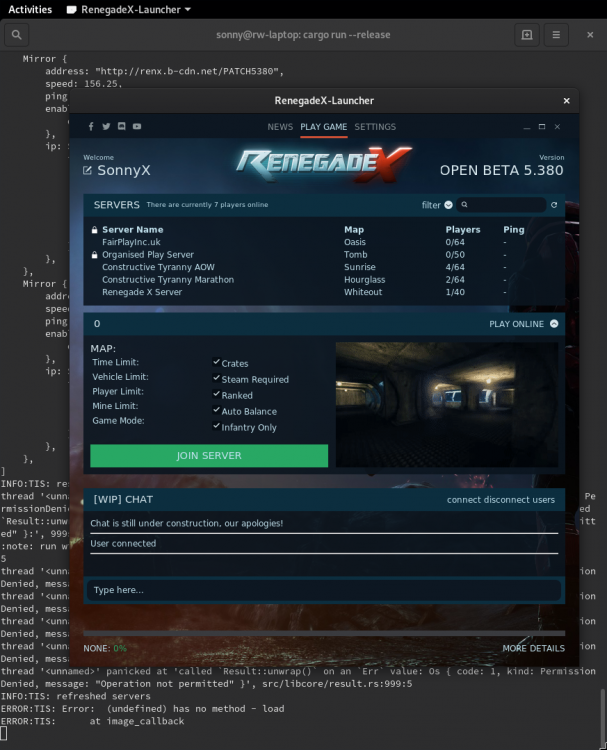This screenshot has height=750, width=607.
Task: Switch to the SETTINGS tab
Action: pyautogui.click(x=375, y=127)
